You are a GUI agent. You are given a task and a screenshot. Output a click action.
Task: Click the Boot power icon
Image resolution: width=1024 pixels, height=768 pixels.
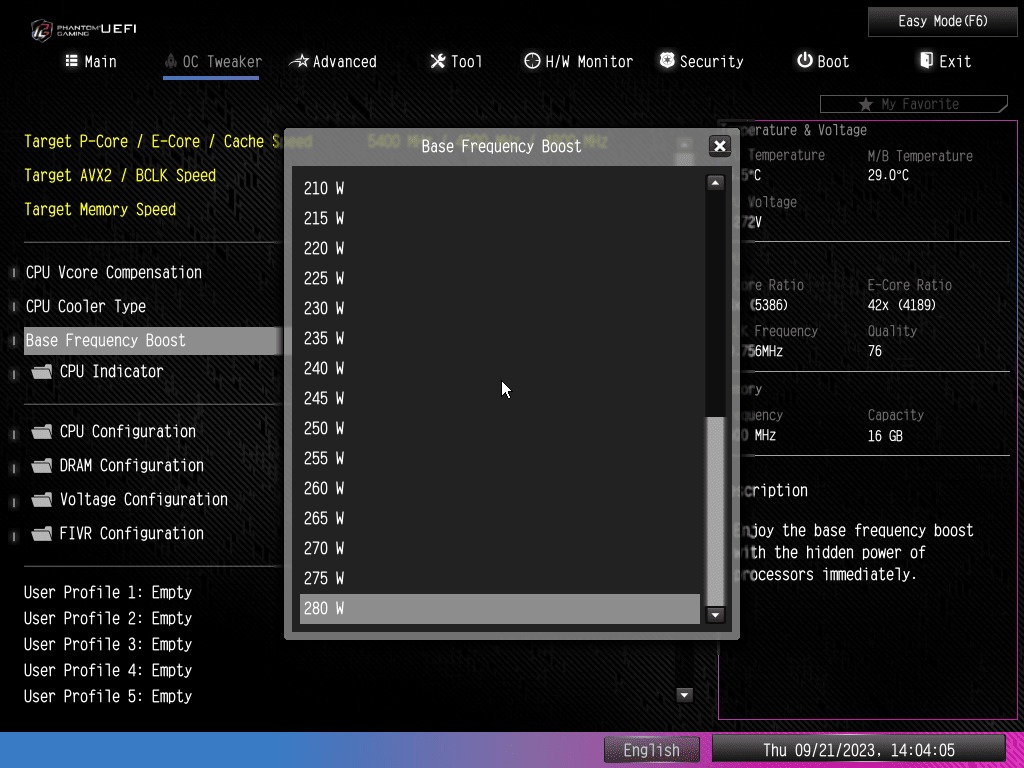pyautogui.click(x=804, y=61)
